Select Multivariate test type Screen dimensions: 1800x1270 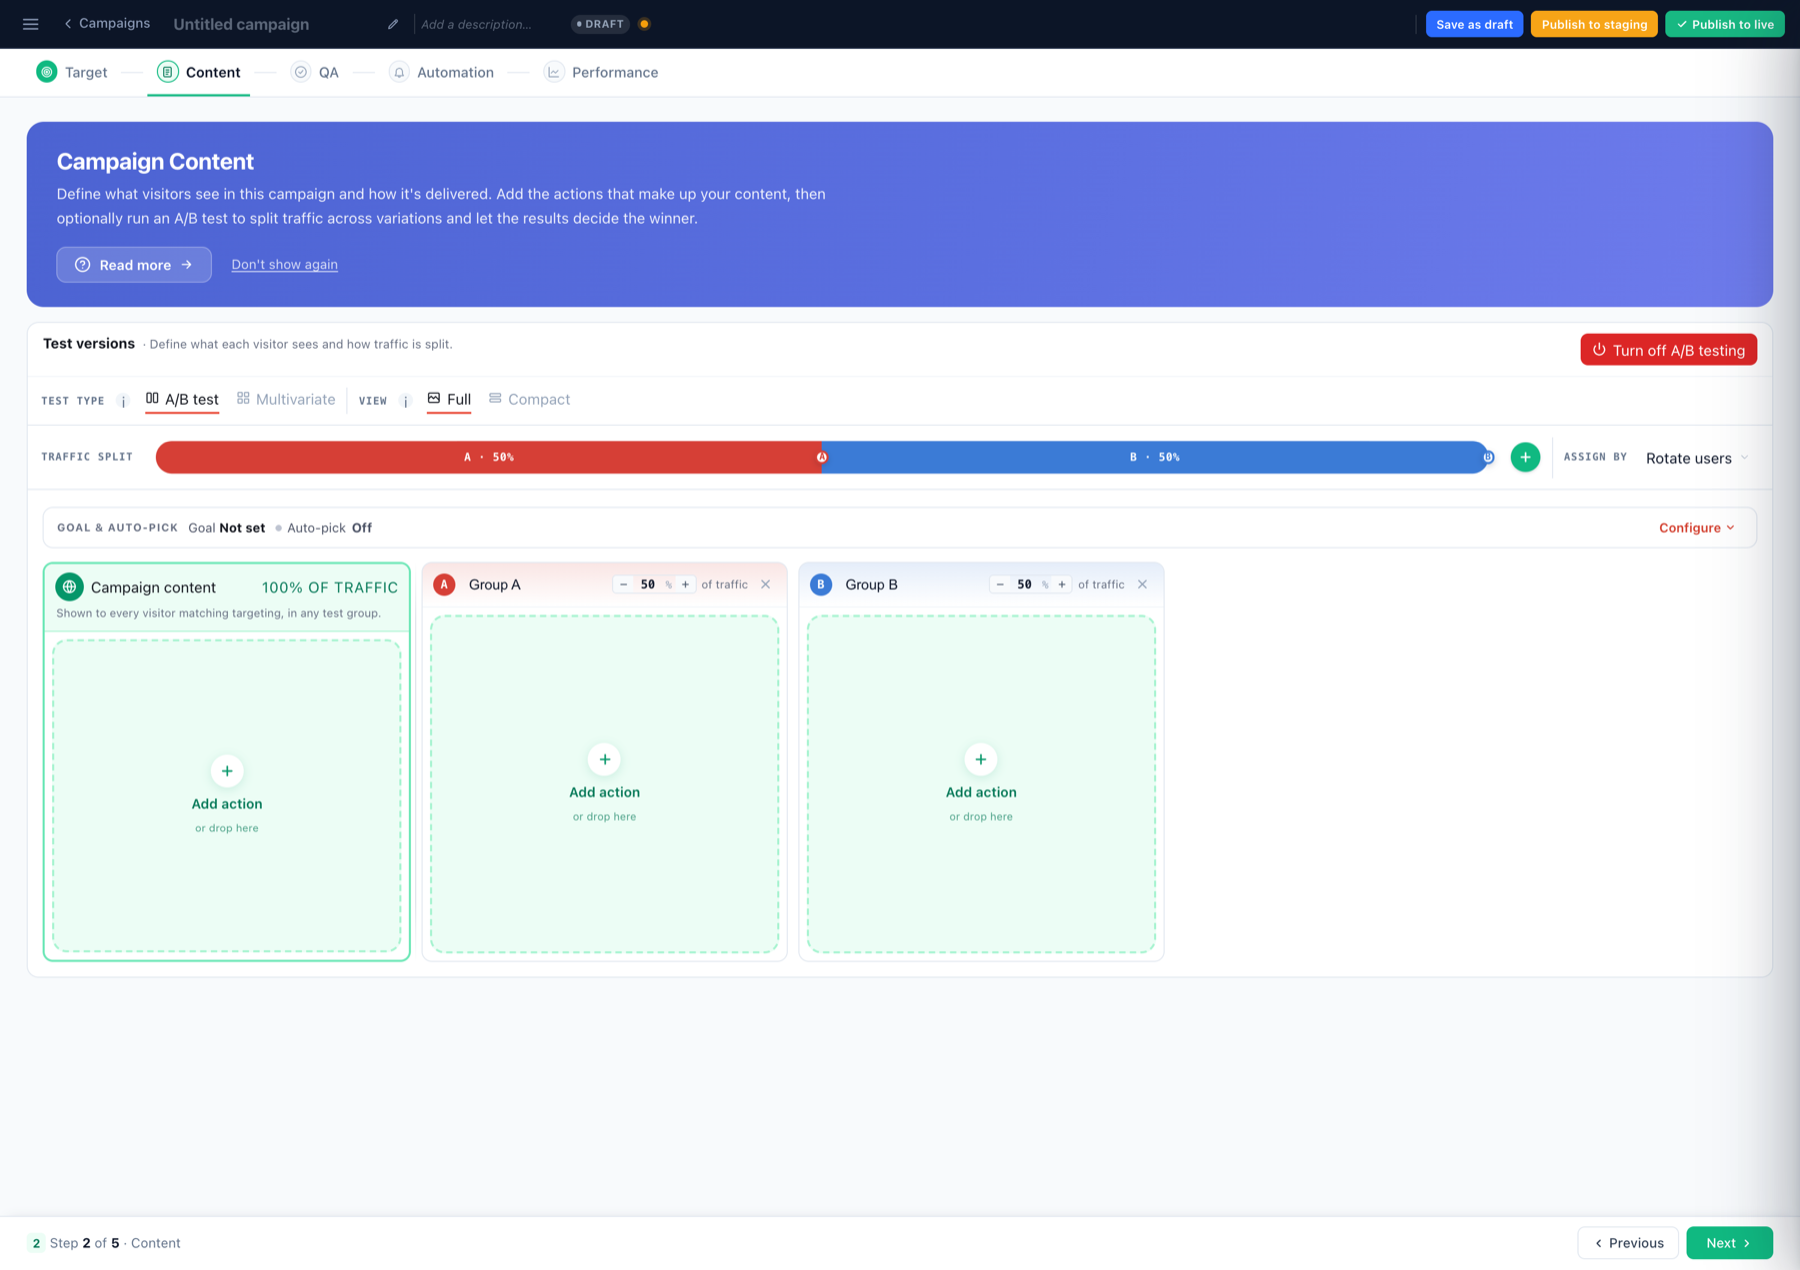click(286, 399)
